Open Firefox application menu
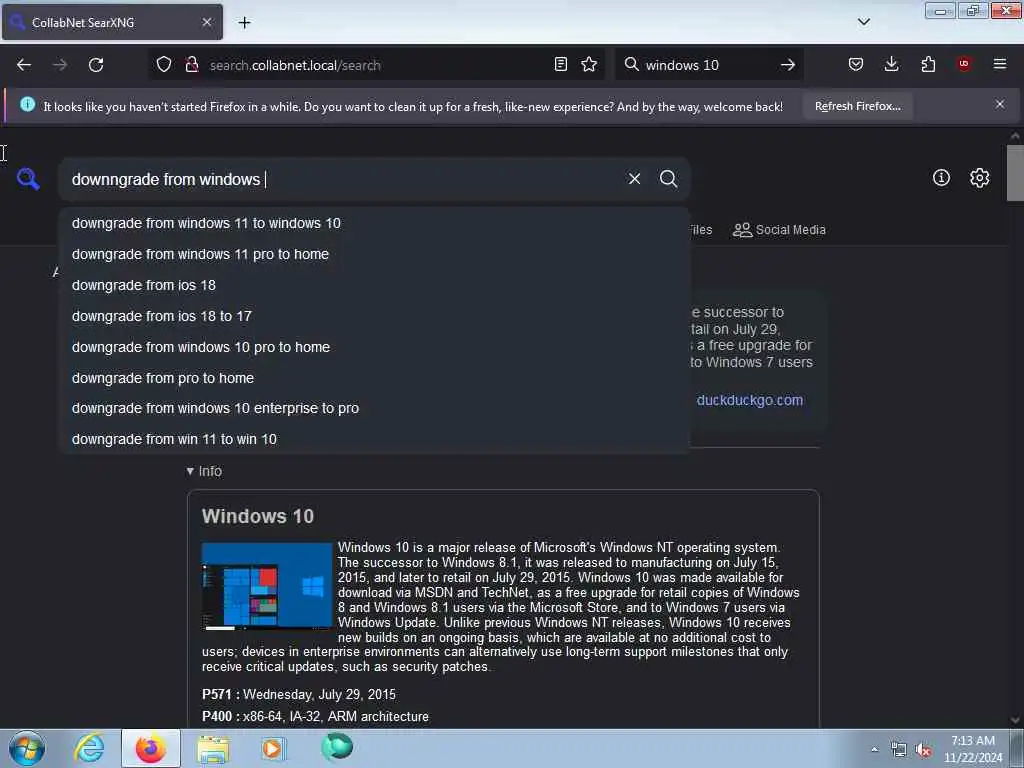Image resolution: width=1024 pixels, height=768 pixels. click(1000, 64)
